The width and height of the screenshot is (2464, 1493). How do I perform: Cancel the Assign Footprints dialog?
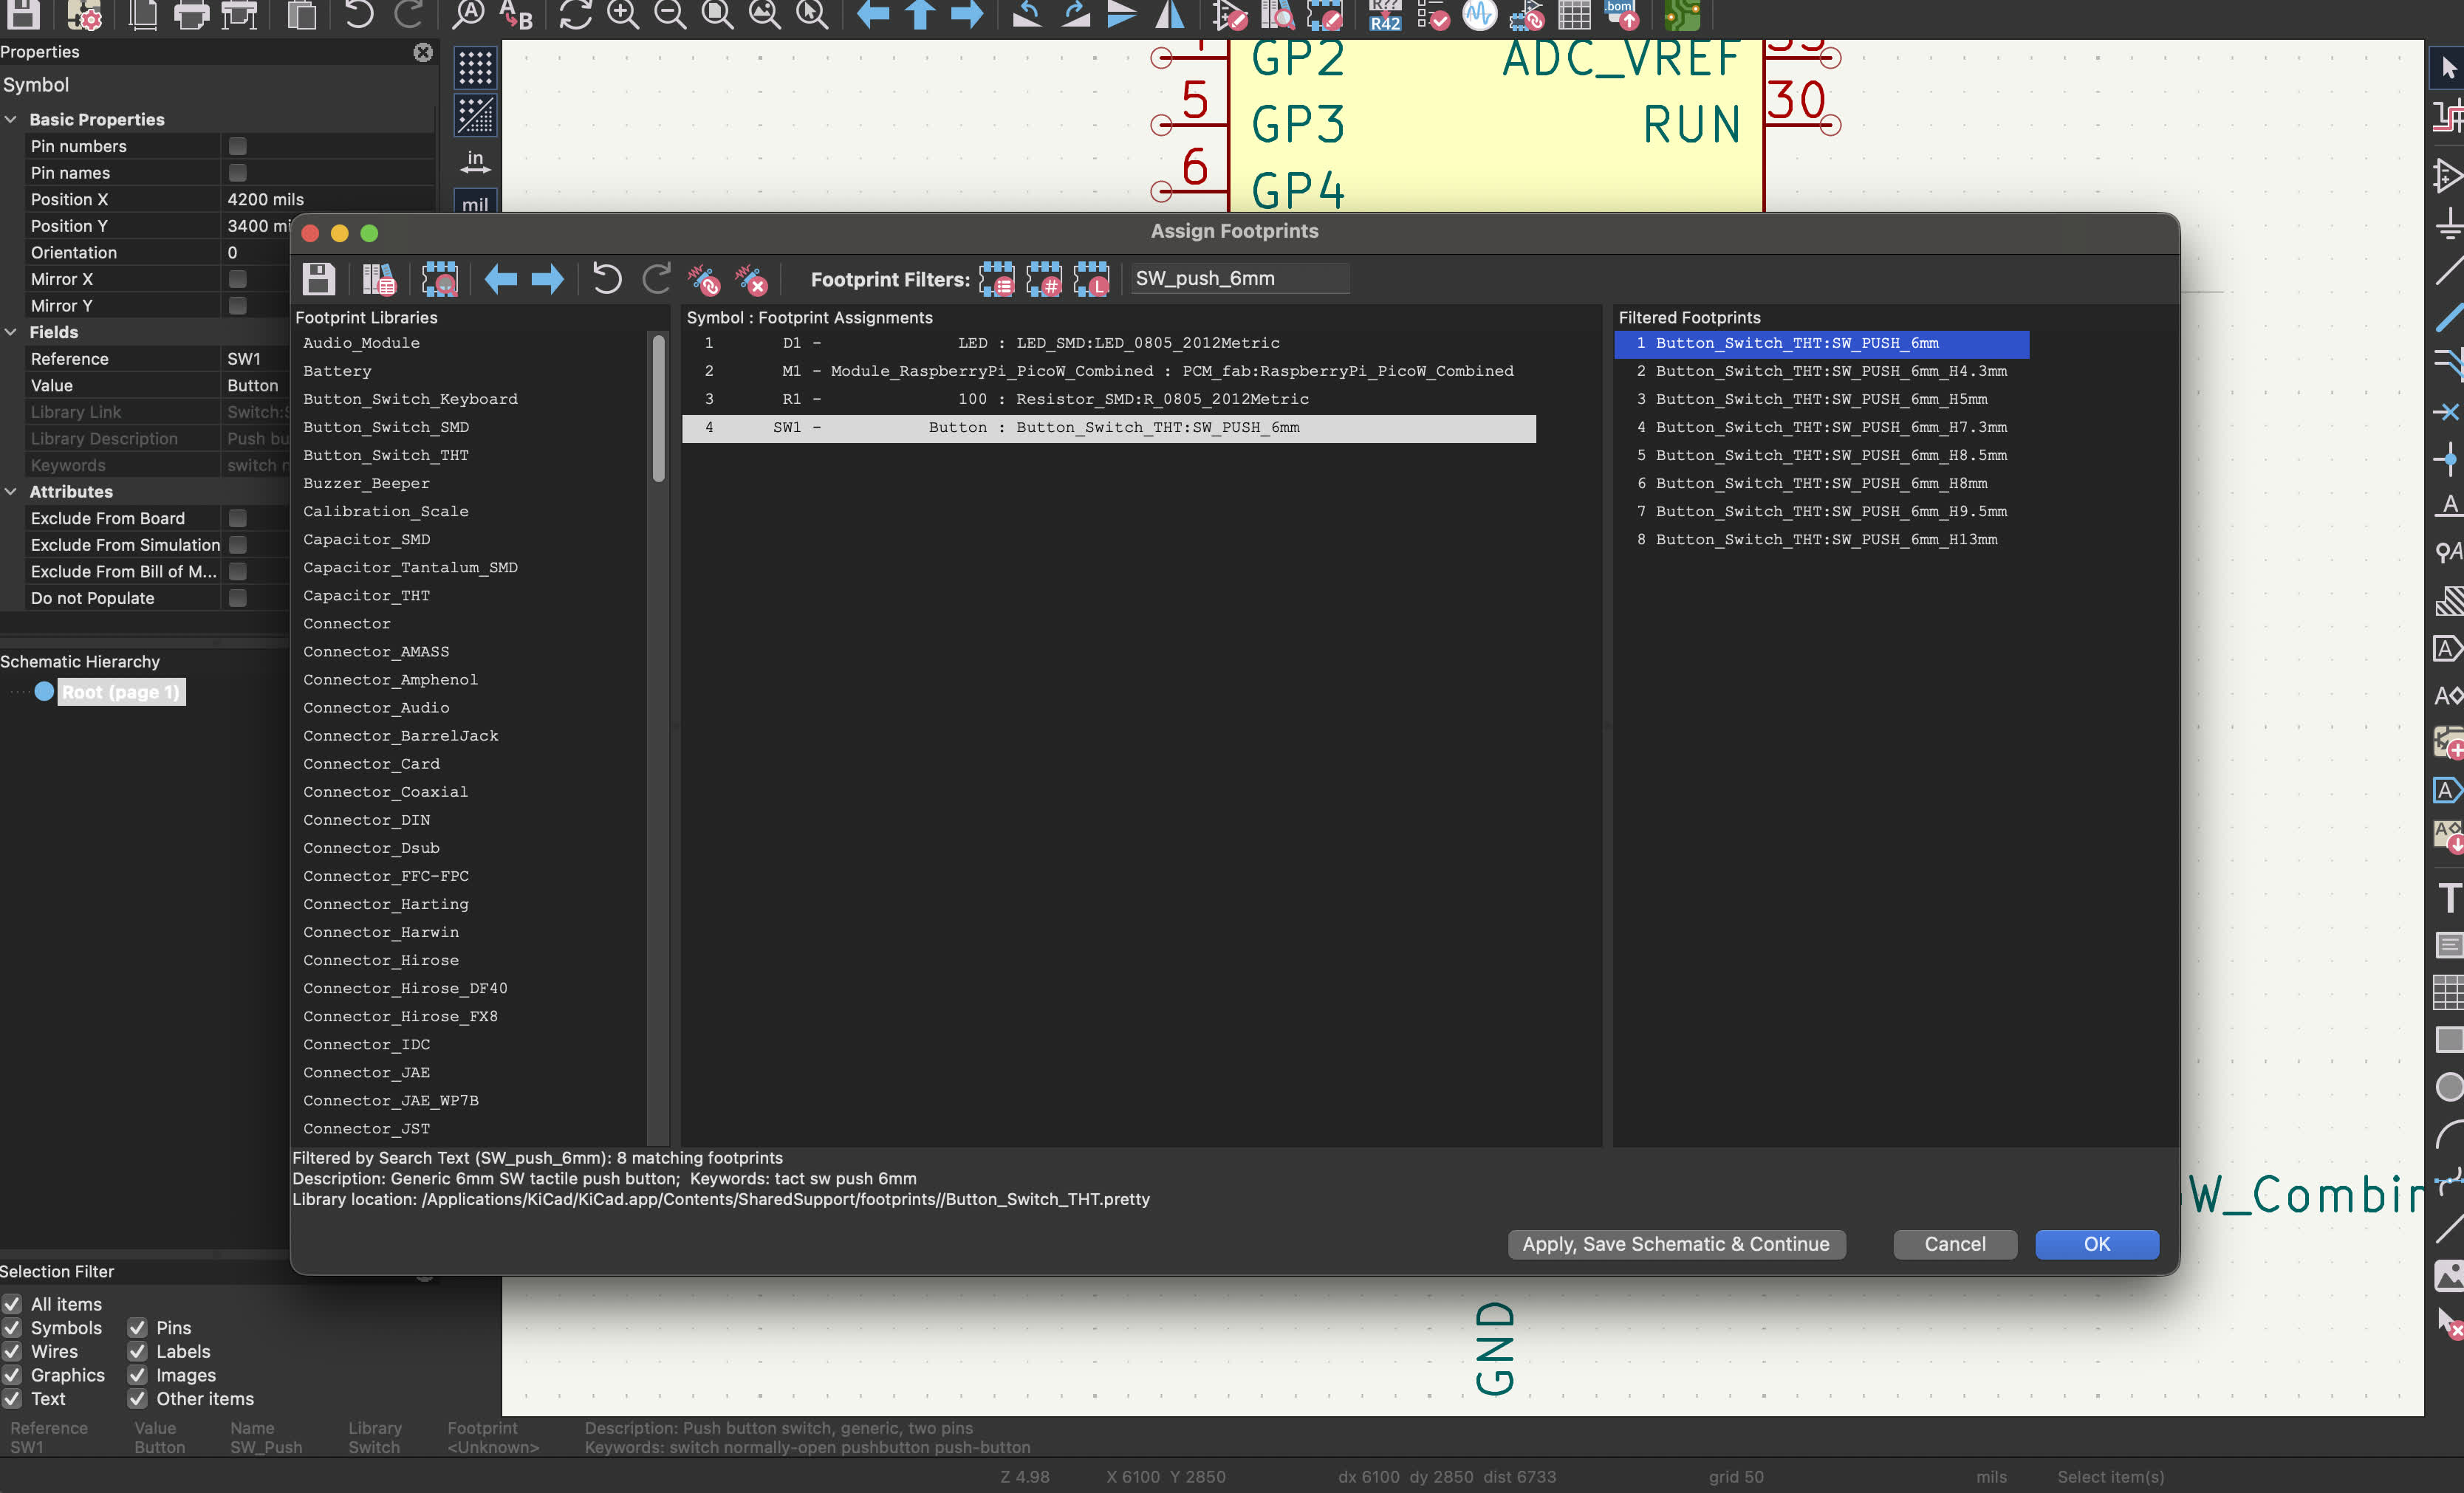(1954, 1244)
